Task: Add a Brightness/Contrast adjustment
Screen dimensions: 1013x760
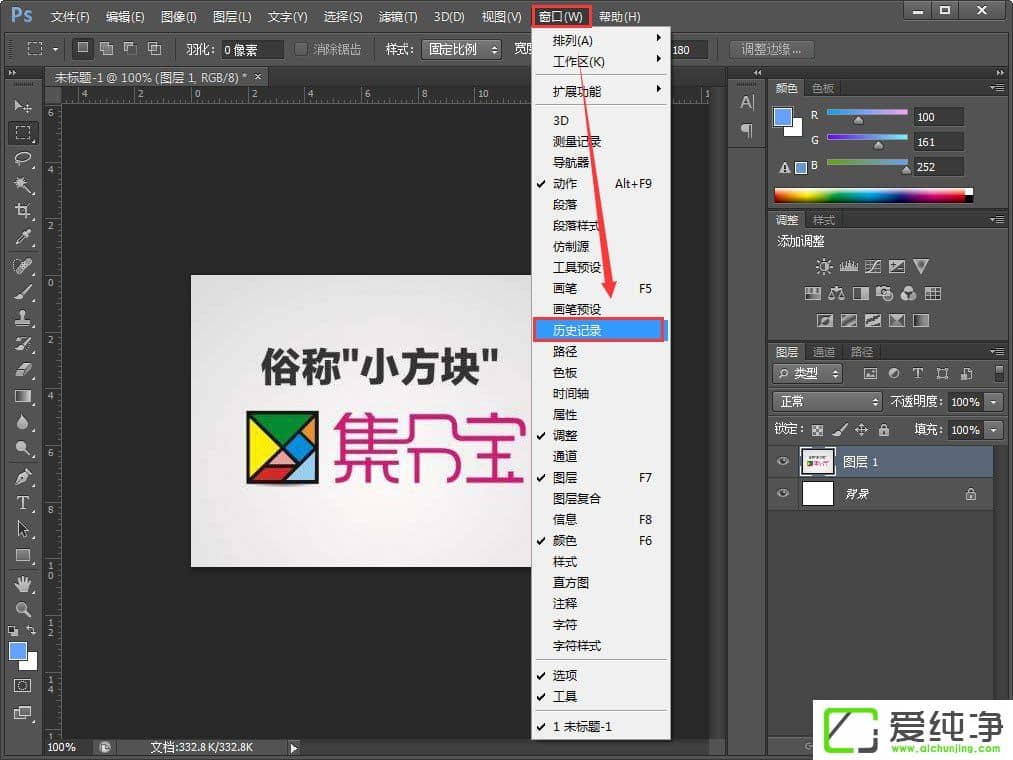Action: [x=823, y=267]
